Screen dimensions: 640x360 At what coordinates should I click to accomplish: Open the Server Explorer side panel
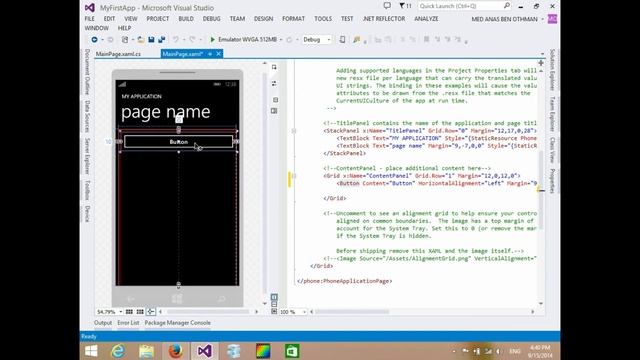(87, 156)
